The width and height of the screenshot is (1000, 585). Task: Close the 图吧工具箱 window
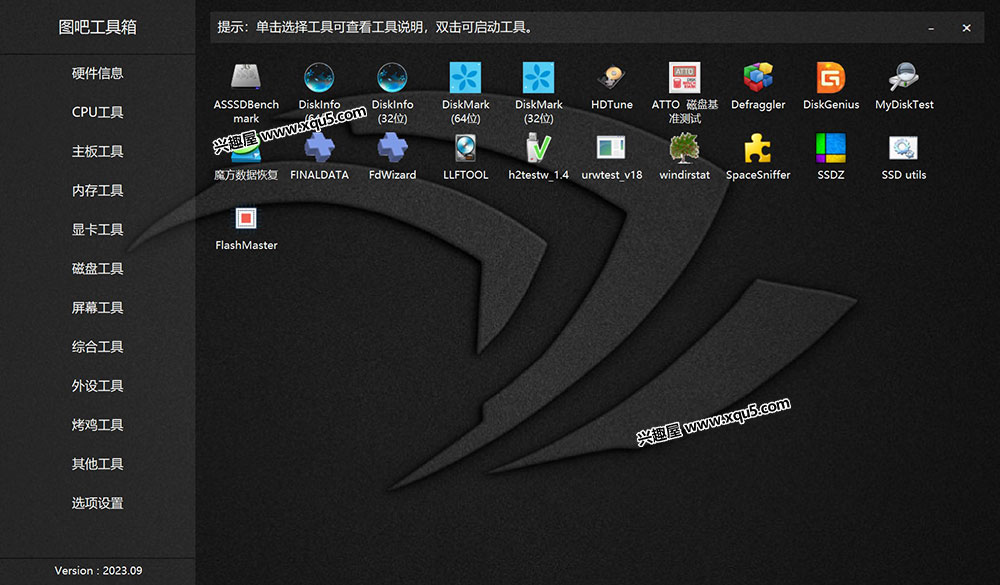(966, 28)
